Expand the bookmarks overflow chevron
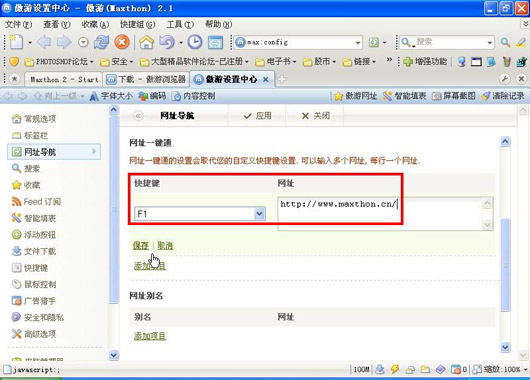530x380 pixels. point(389,60)
